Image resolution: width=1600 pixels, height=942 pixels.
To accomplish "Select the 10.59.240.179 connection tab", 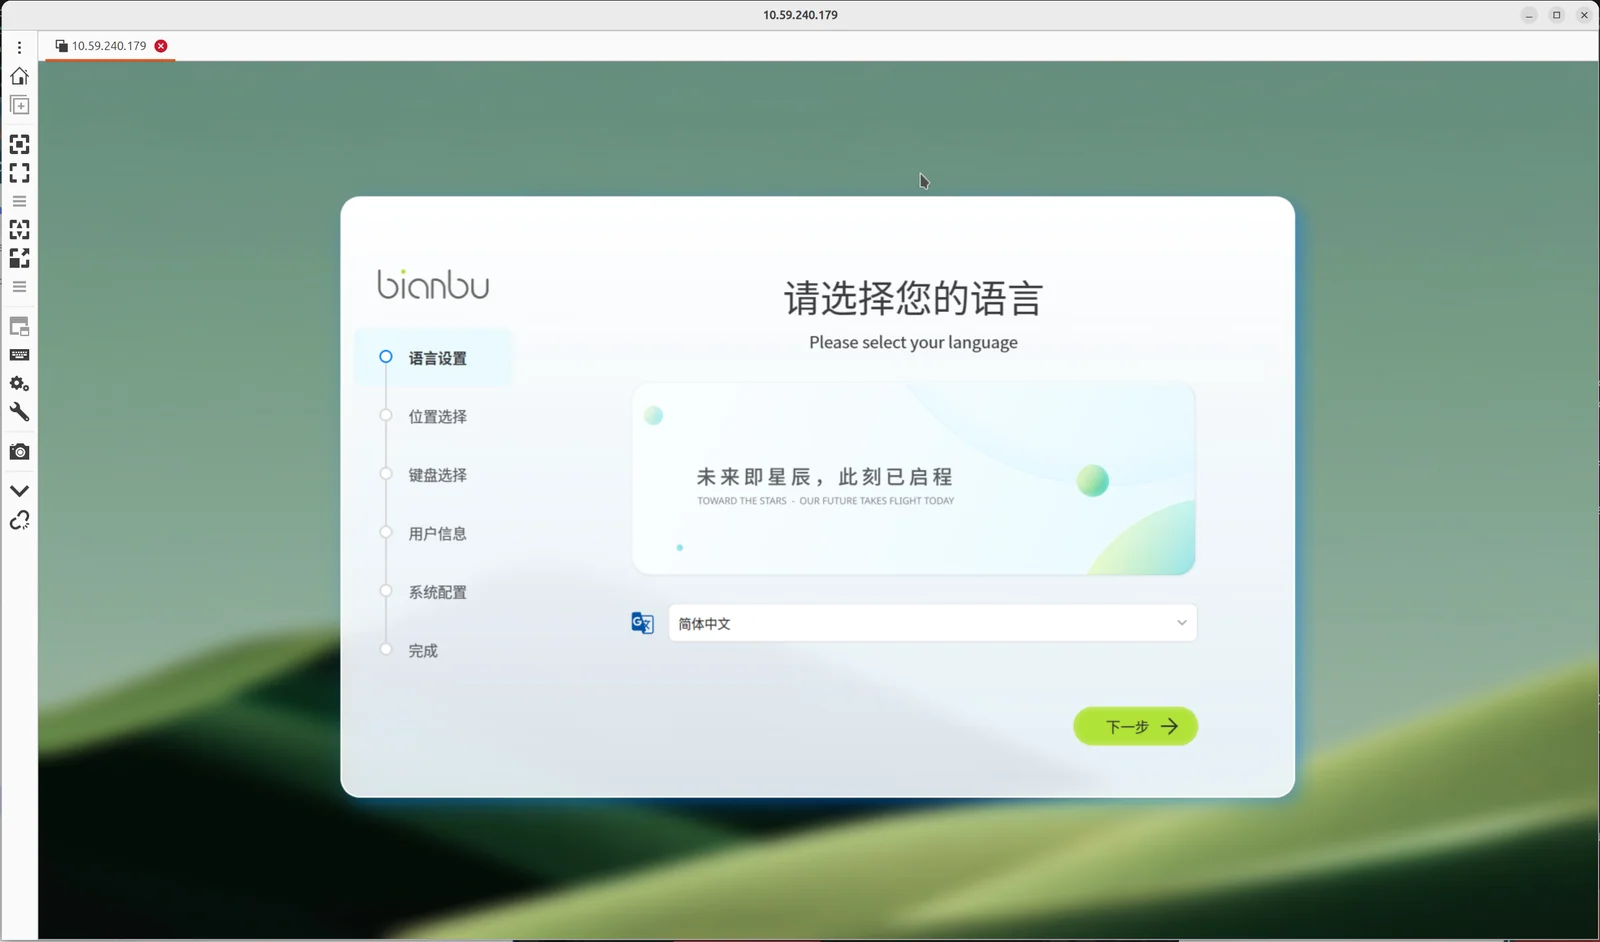I will [x=101, y=46].
